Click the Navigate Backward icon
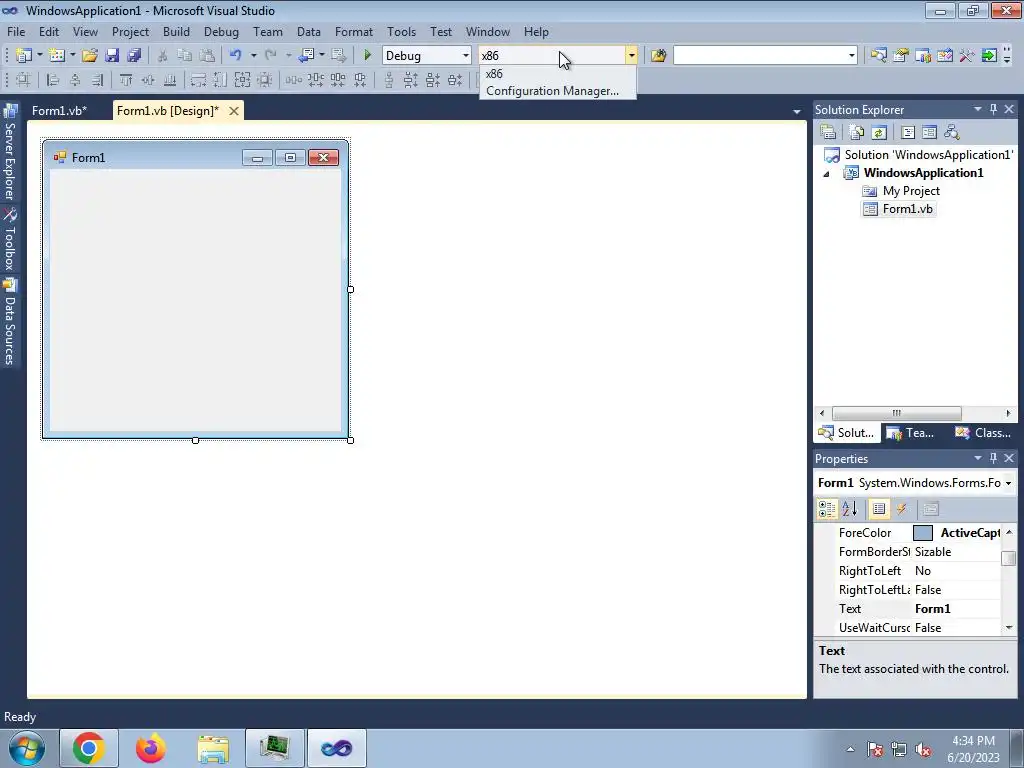The image size is (1024, 768). [x=306, y=56]
